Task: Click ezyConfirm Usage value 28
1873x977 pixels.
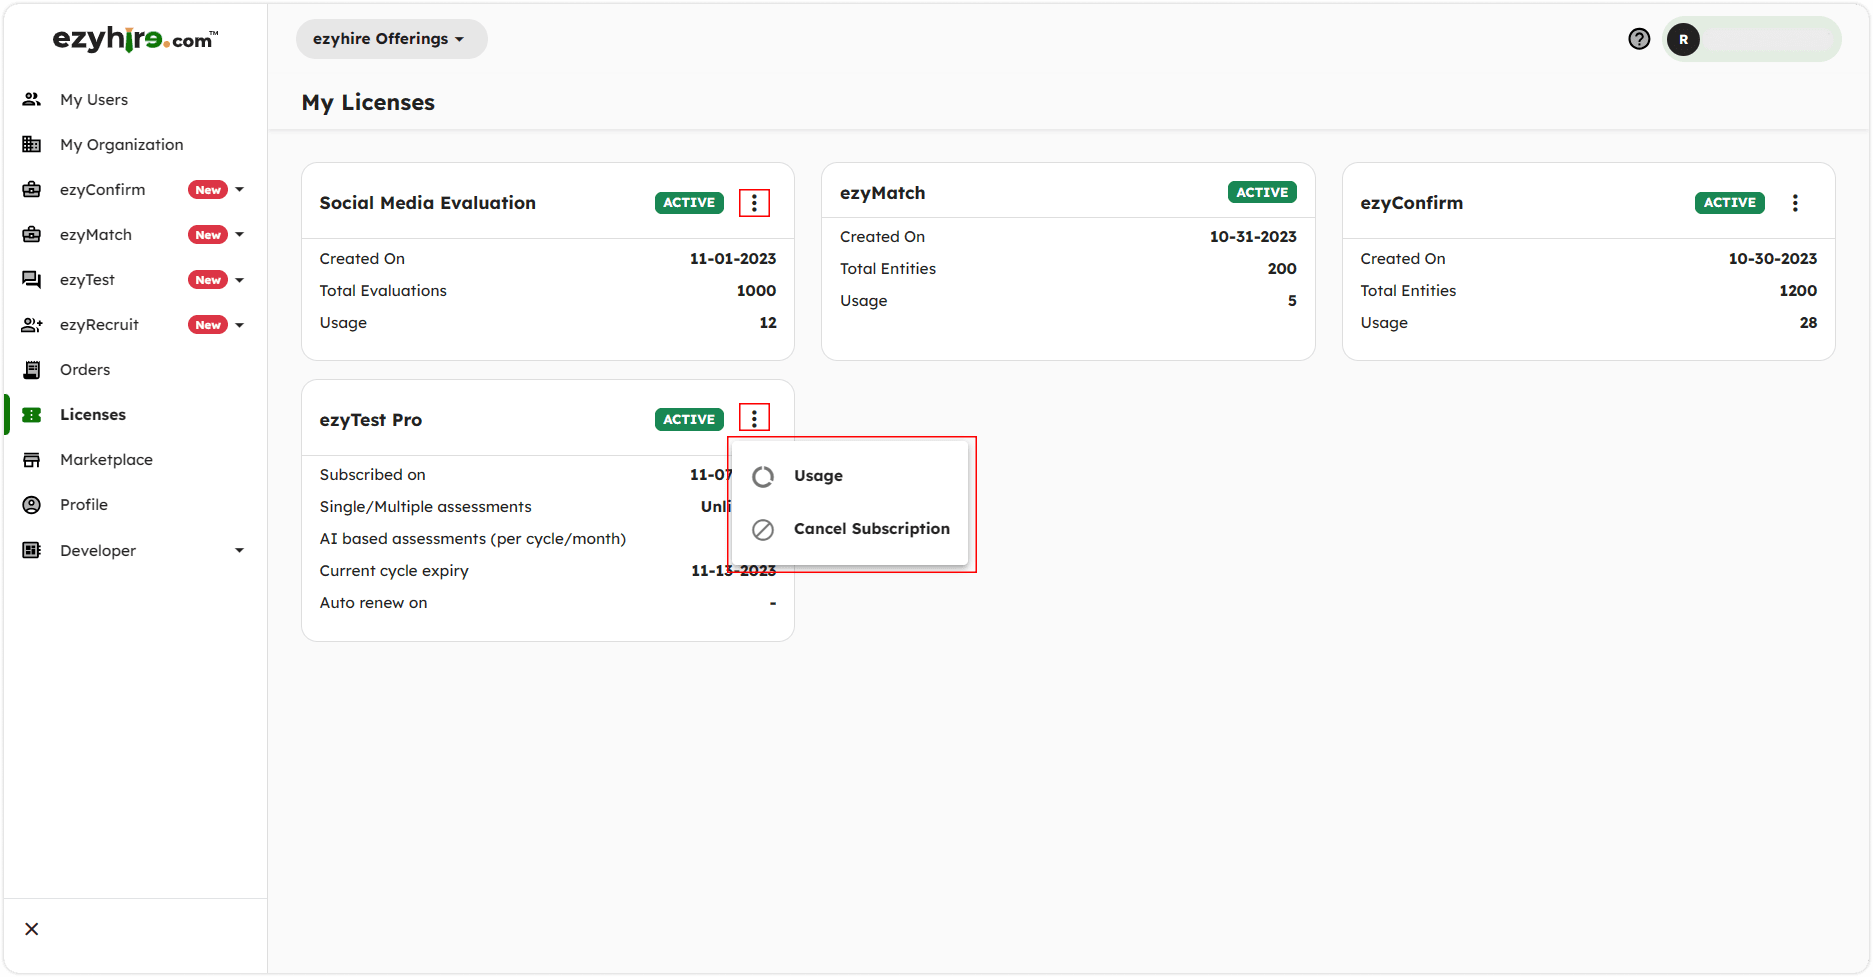Action: tap(1808, 322)
